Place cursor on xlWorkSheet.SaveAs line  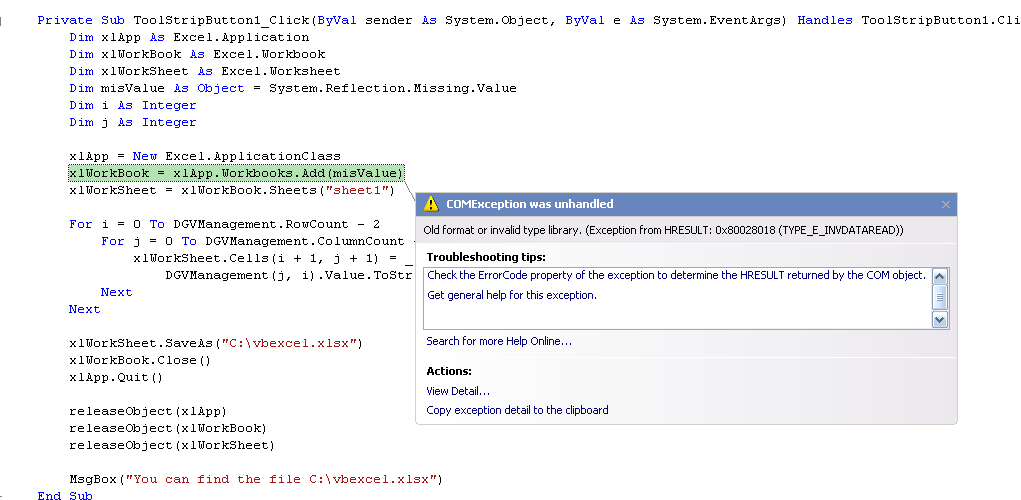(x=216, y=342)
